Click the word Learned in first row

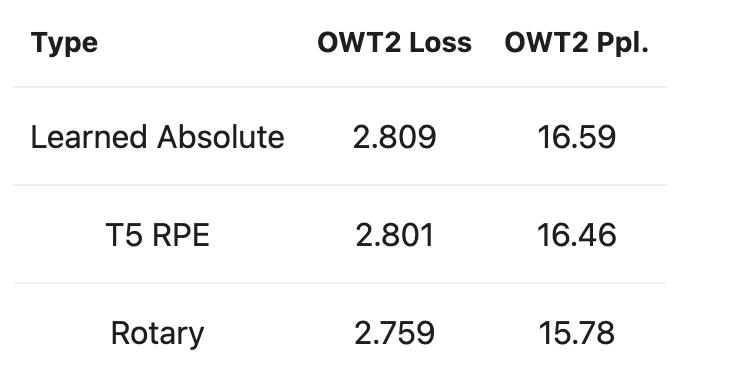pyautogui.click(x=88, y=137)
